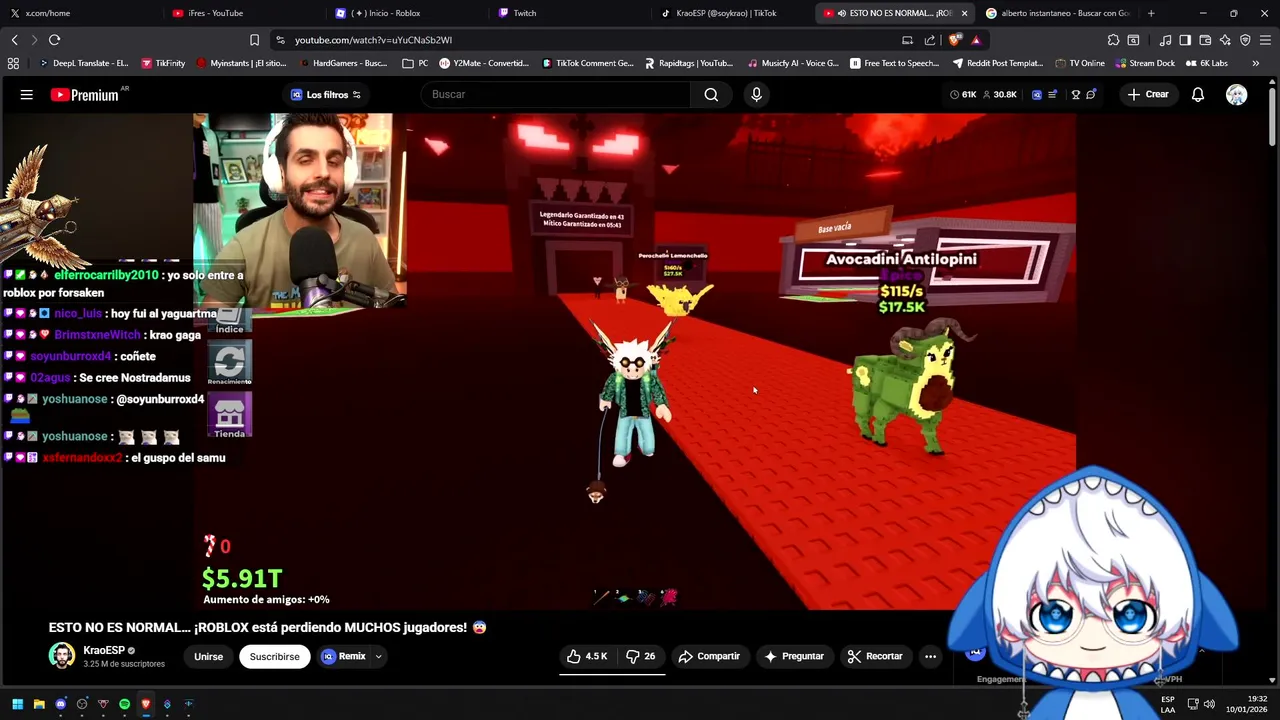Bookmark this page with bookmark icon
The height and width of the screenshot is (720, 1280).
click(254, 40)
